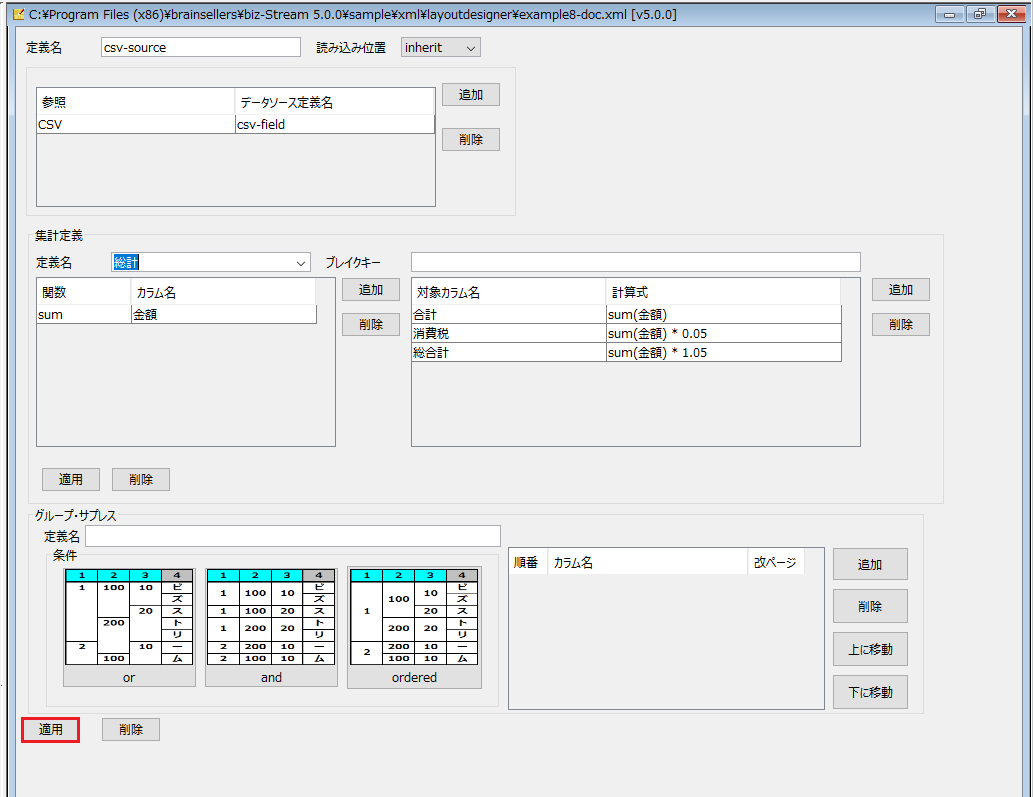This screenshot has width=1033, height=797.
Task: Select the CSV row in the 参照 table
Action: coord(236,124)
